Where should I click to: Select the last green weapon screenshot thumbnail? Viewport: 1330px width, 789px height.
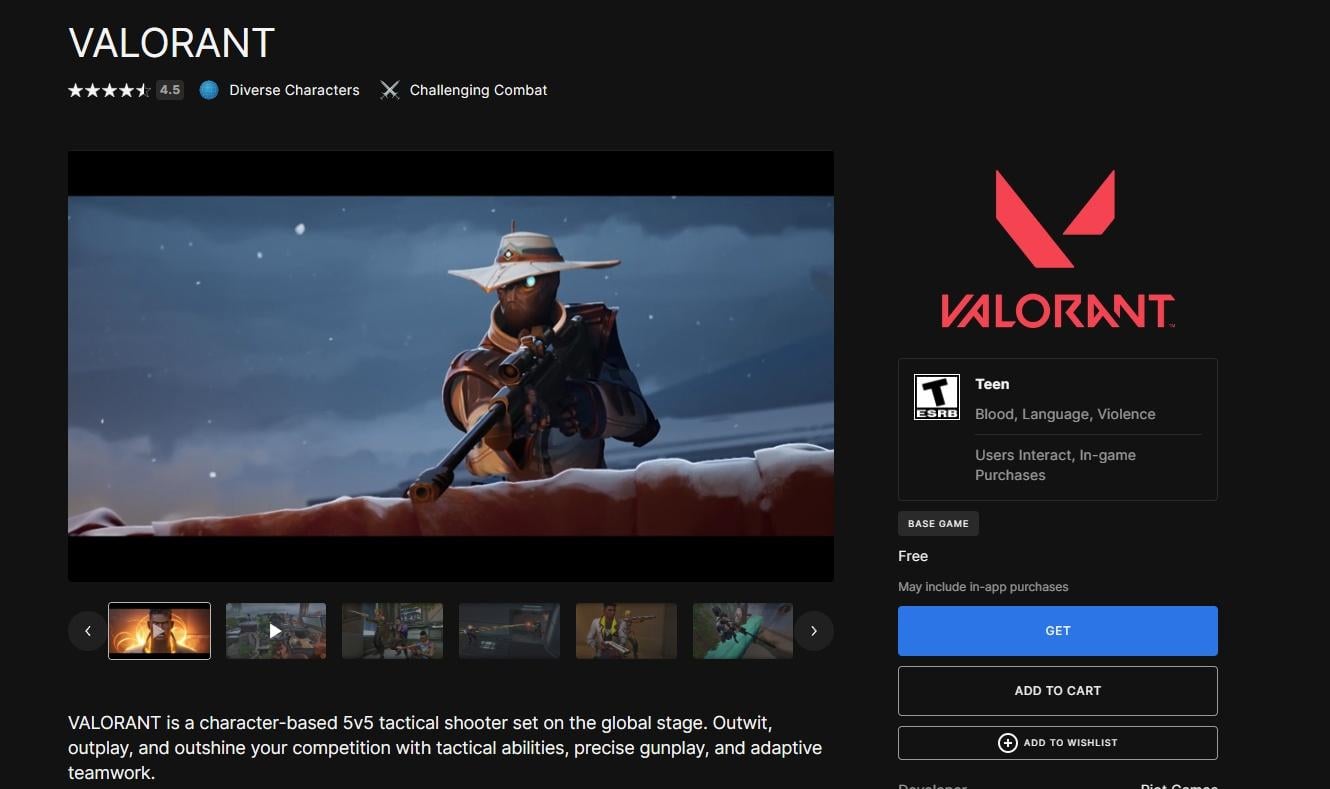coord(742,630)
